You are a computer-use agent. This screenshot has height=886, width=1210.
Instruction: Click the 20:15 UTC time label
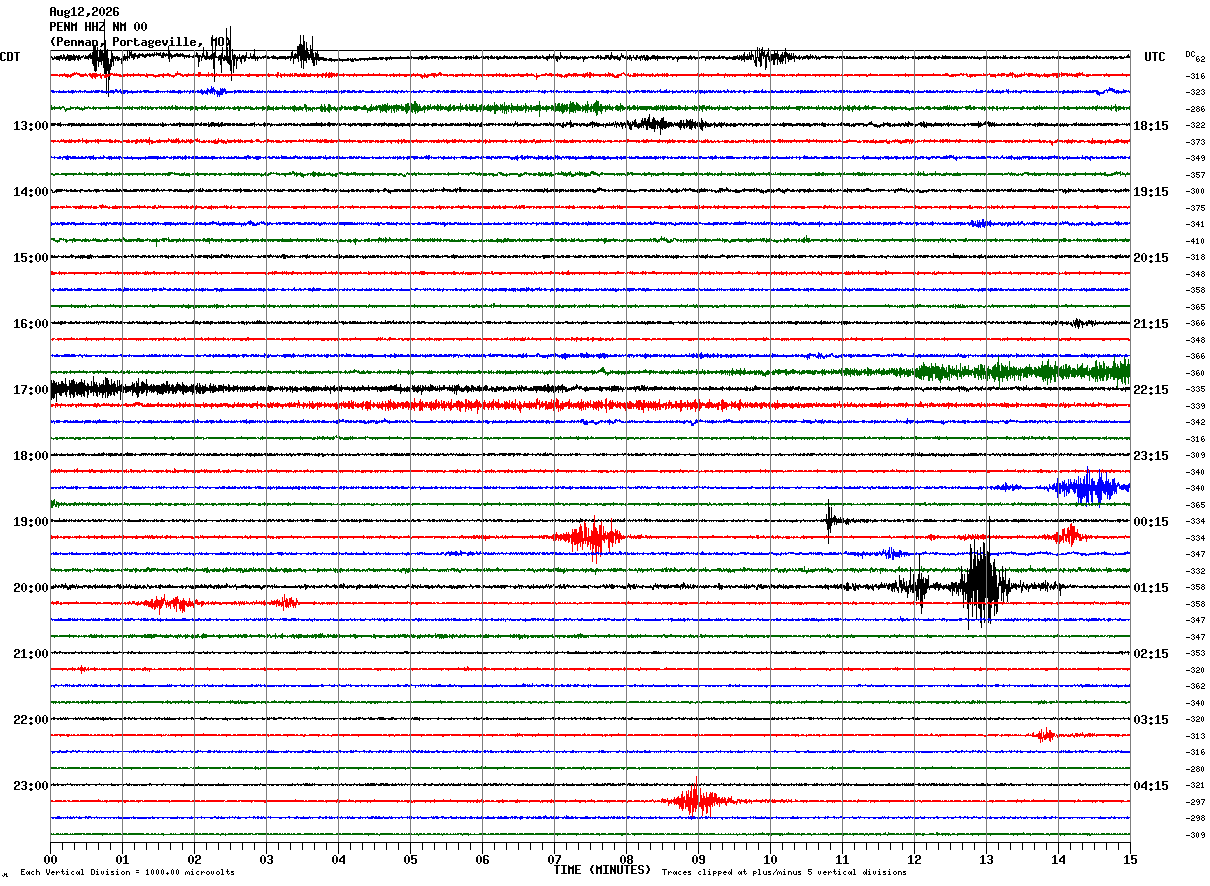point(1151,258)
